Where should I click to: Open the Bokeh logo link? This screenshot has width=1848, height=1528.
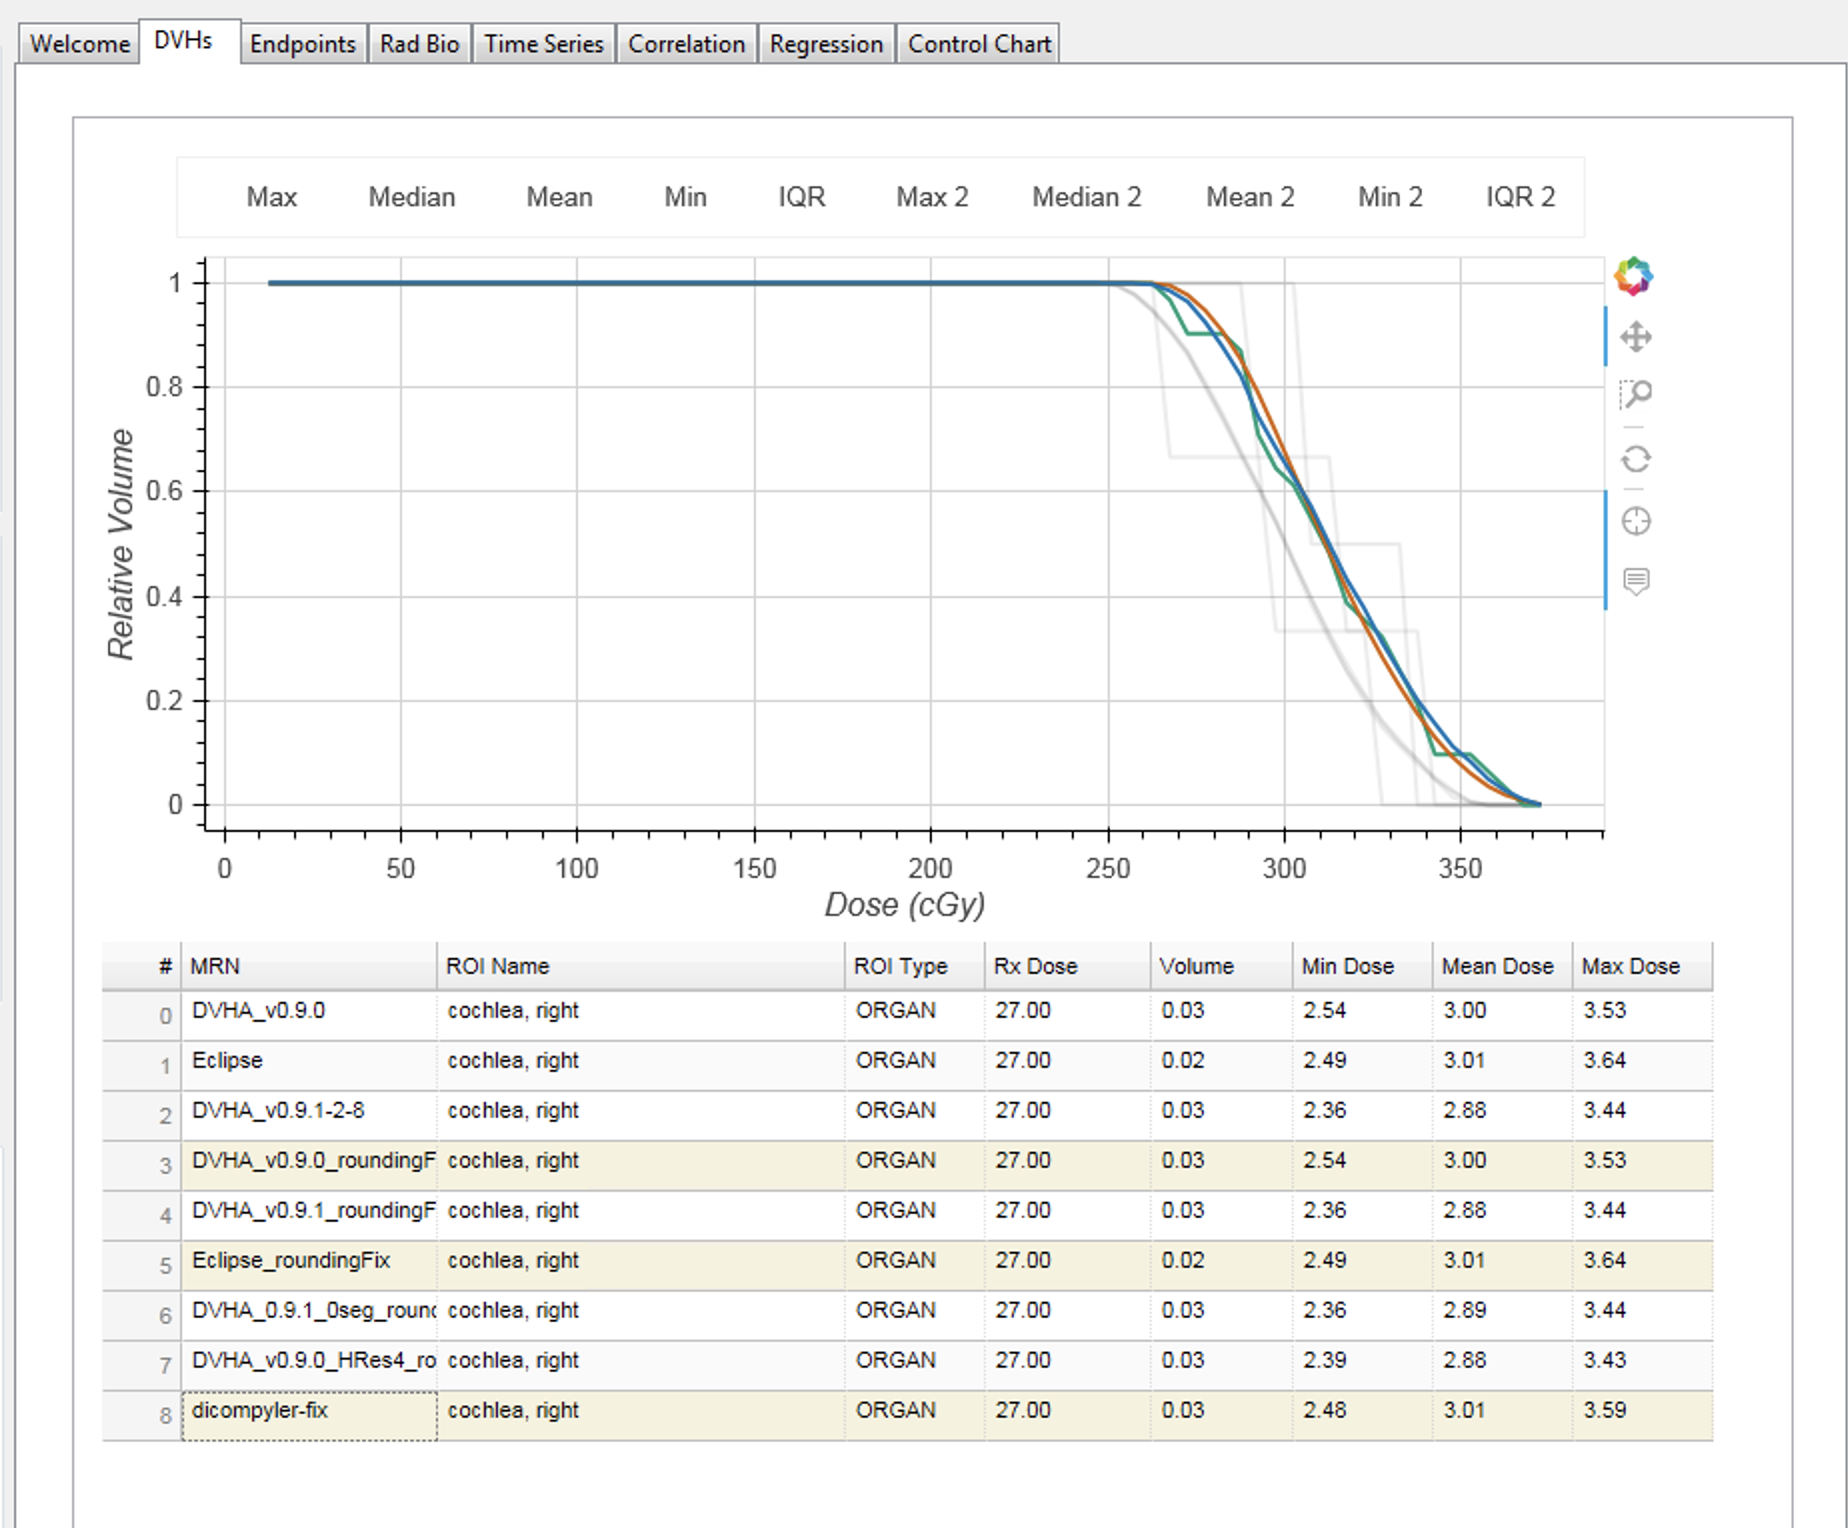(x=1633, y=277)
